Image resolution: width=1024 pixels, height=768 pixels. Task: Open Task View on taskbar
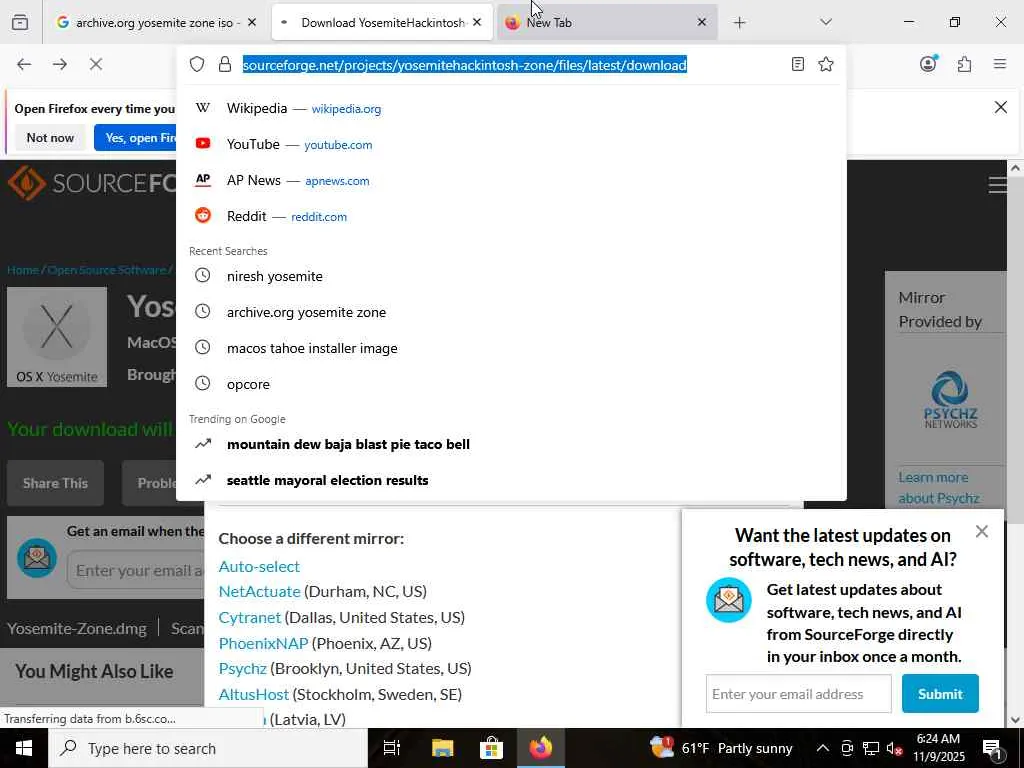coord(392,748)
